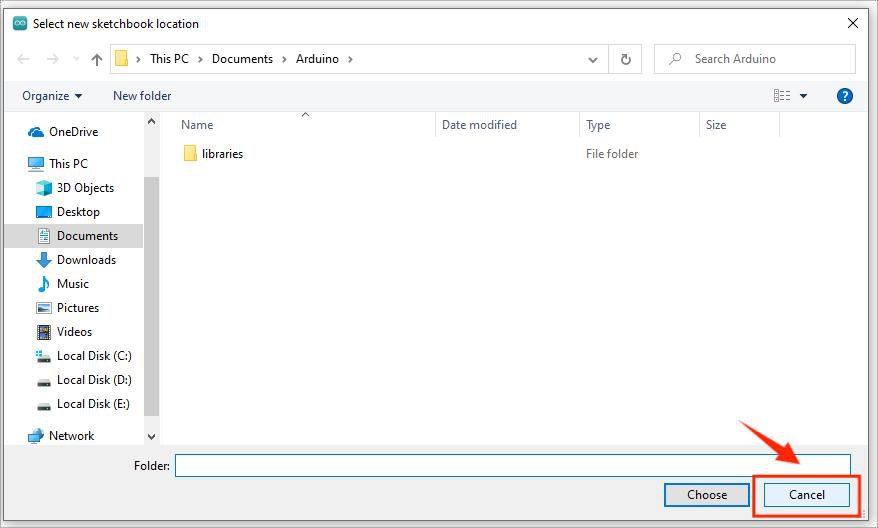Viewport: 878px width, 528px height.
Task: Create a New folder
Action: (x=142, y=96)
